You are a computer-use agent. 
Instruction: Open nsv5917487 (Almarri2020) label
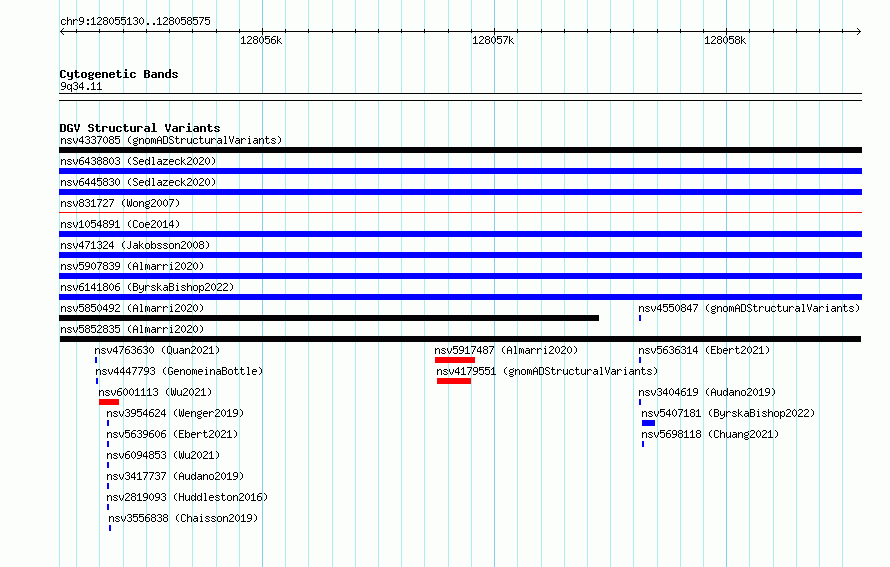(x=506, y=350)
